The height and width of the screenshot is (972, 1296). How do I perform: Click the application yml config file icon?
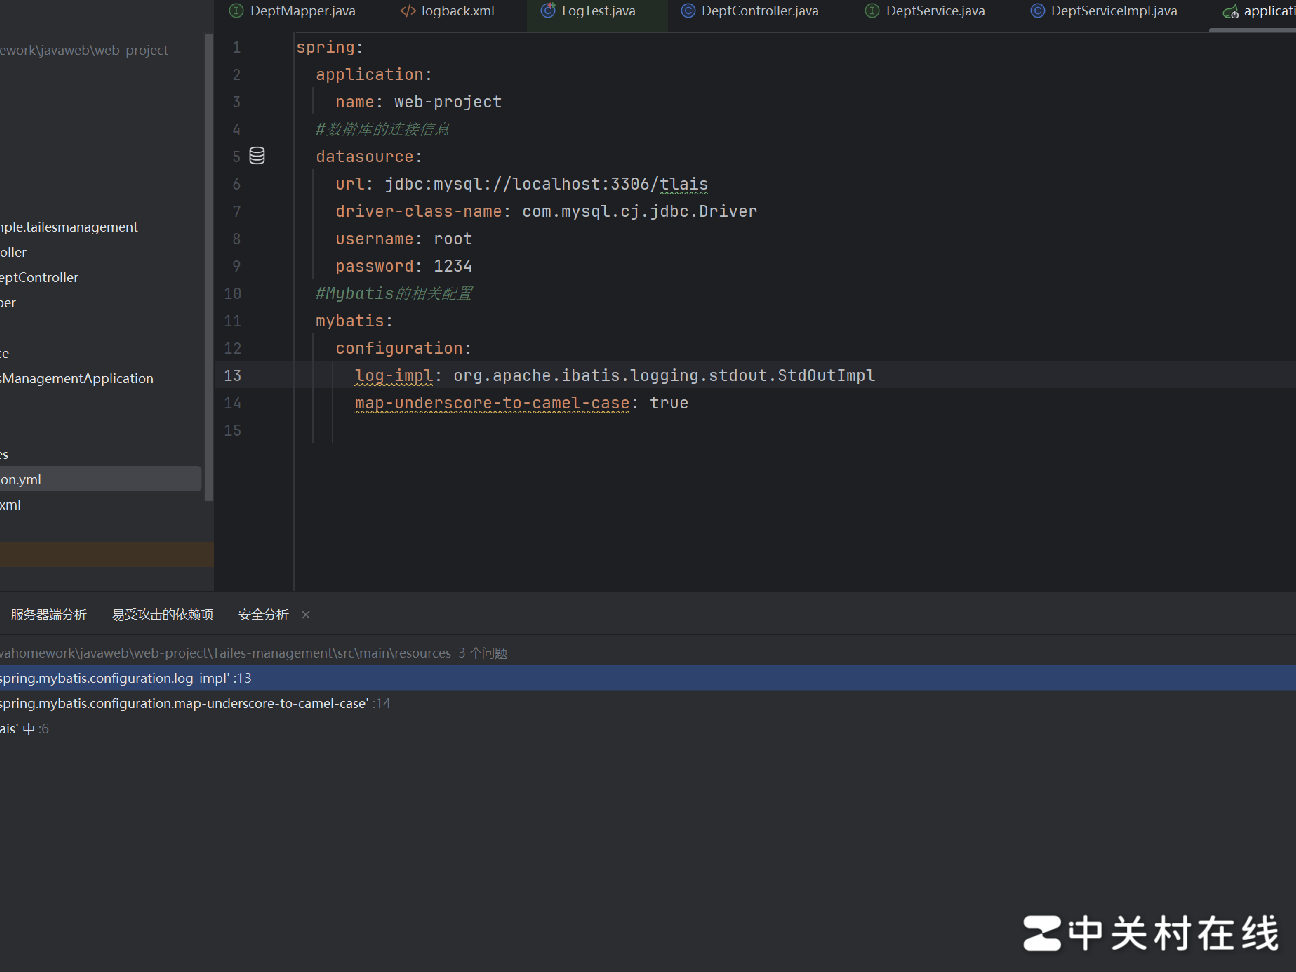pos(1230,11)
